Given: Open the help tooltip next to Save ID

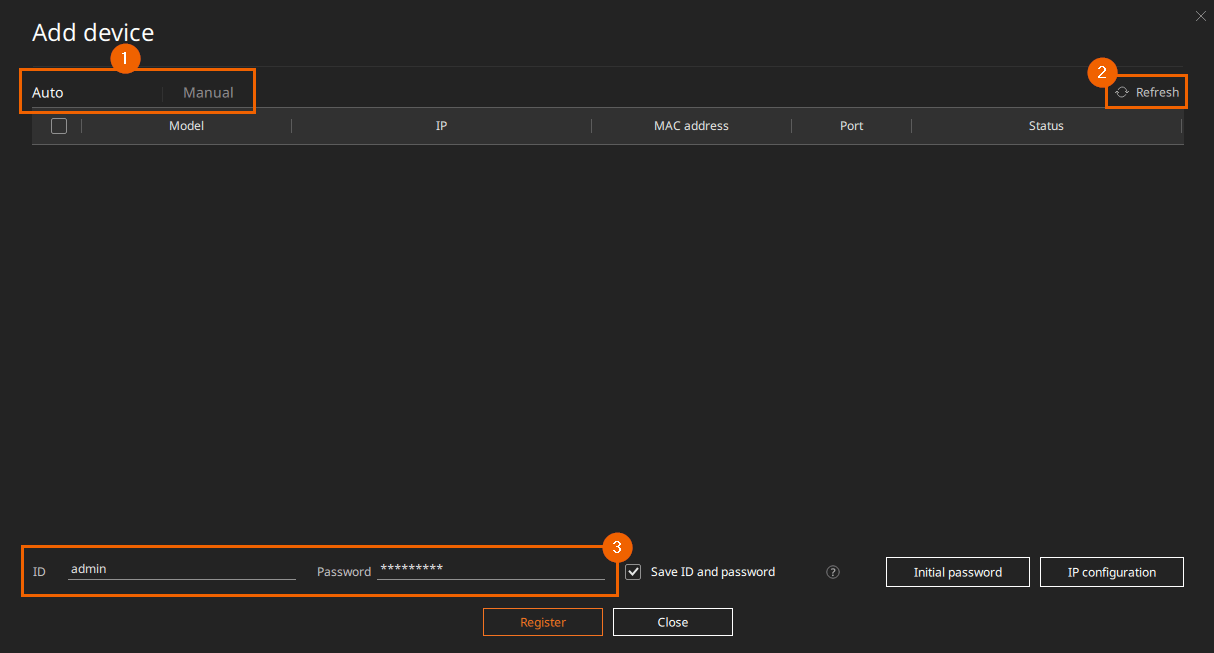Looking at the screenshot, I should click(x=832, y=572).
